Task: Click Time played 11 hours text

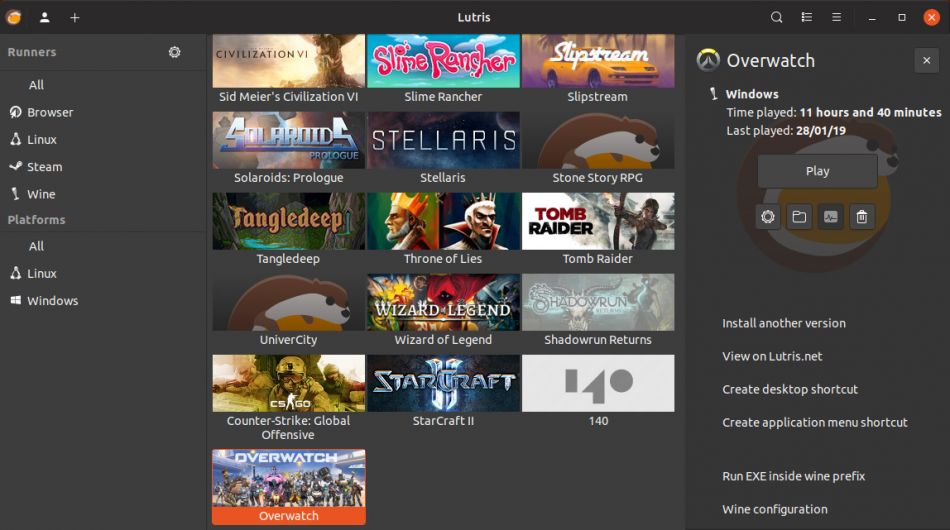Action: click(834, 112)
